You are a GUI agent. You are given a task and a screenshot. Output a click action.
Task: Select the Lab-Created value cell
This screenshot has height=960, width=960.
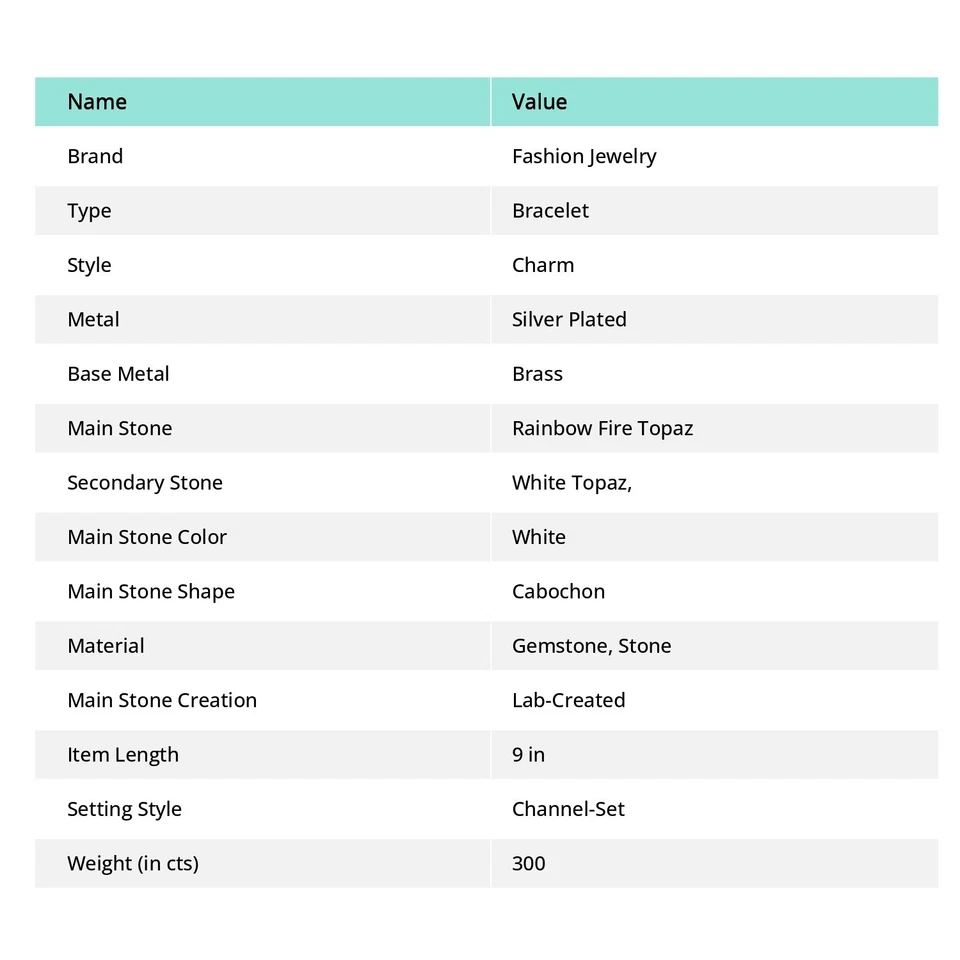[568, 700]
